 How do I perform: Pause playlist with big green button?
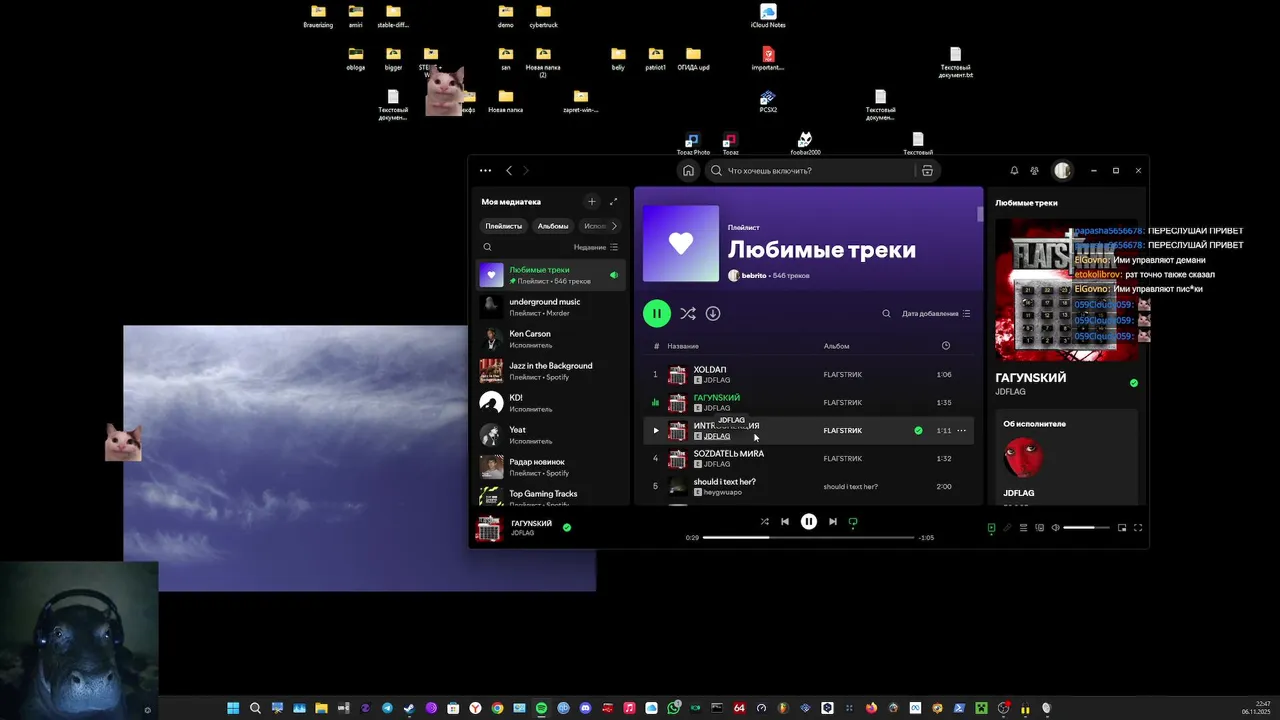[x=657, y=313]
